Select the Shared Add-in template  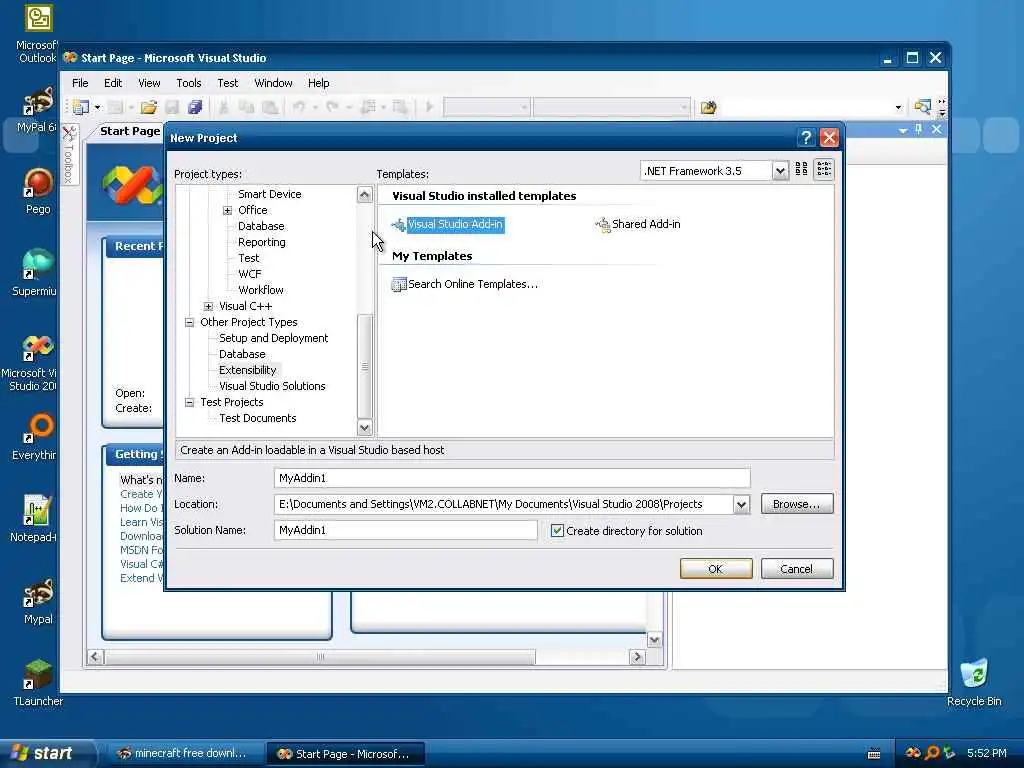[638, 225]
